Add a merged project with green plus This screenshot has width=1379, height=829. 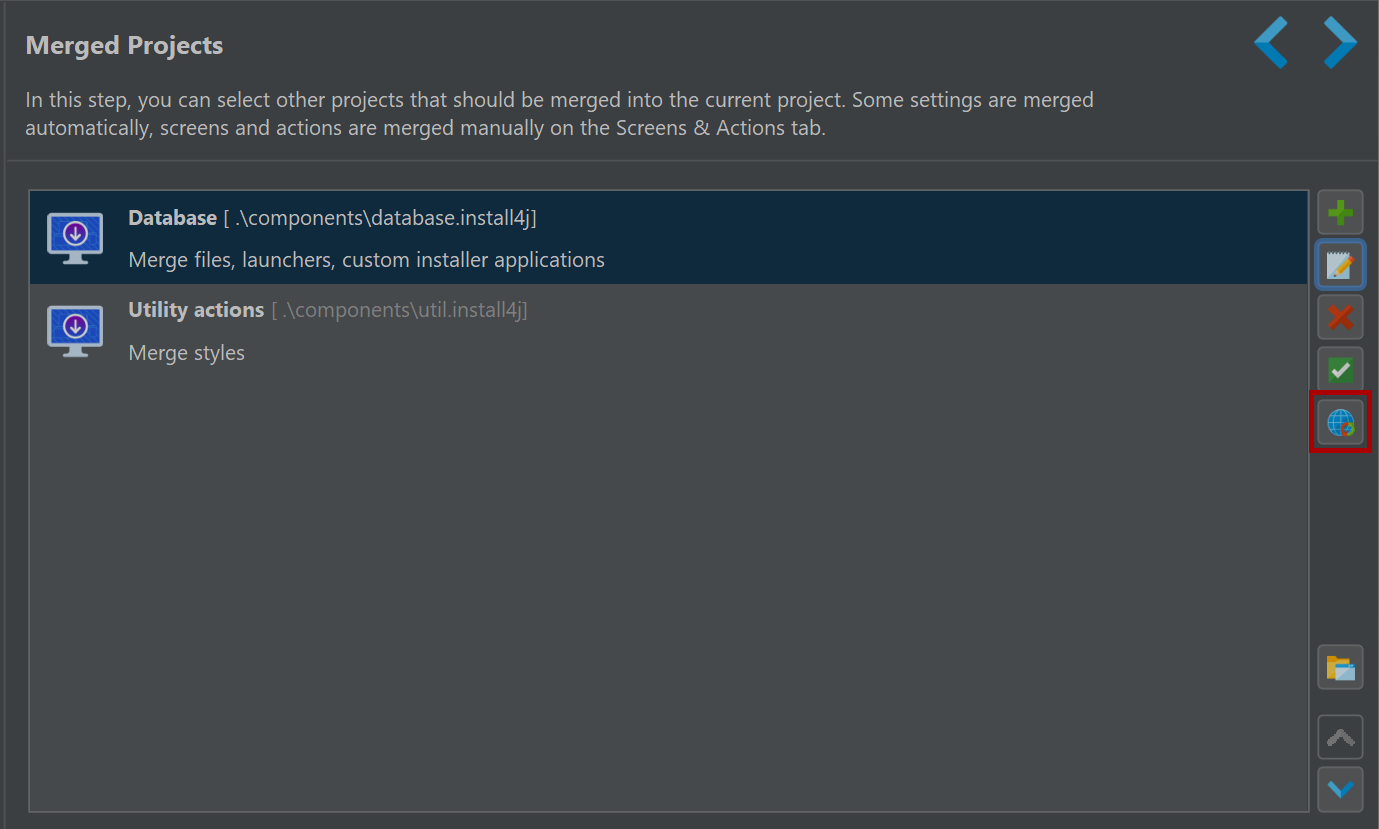click(1340, 213)
